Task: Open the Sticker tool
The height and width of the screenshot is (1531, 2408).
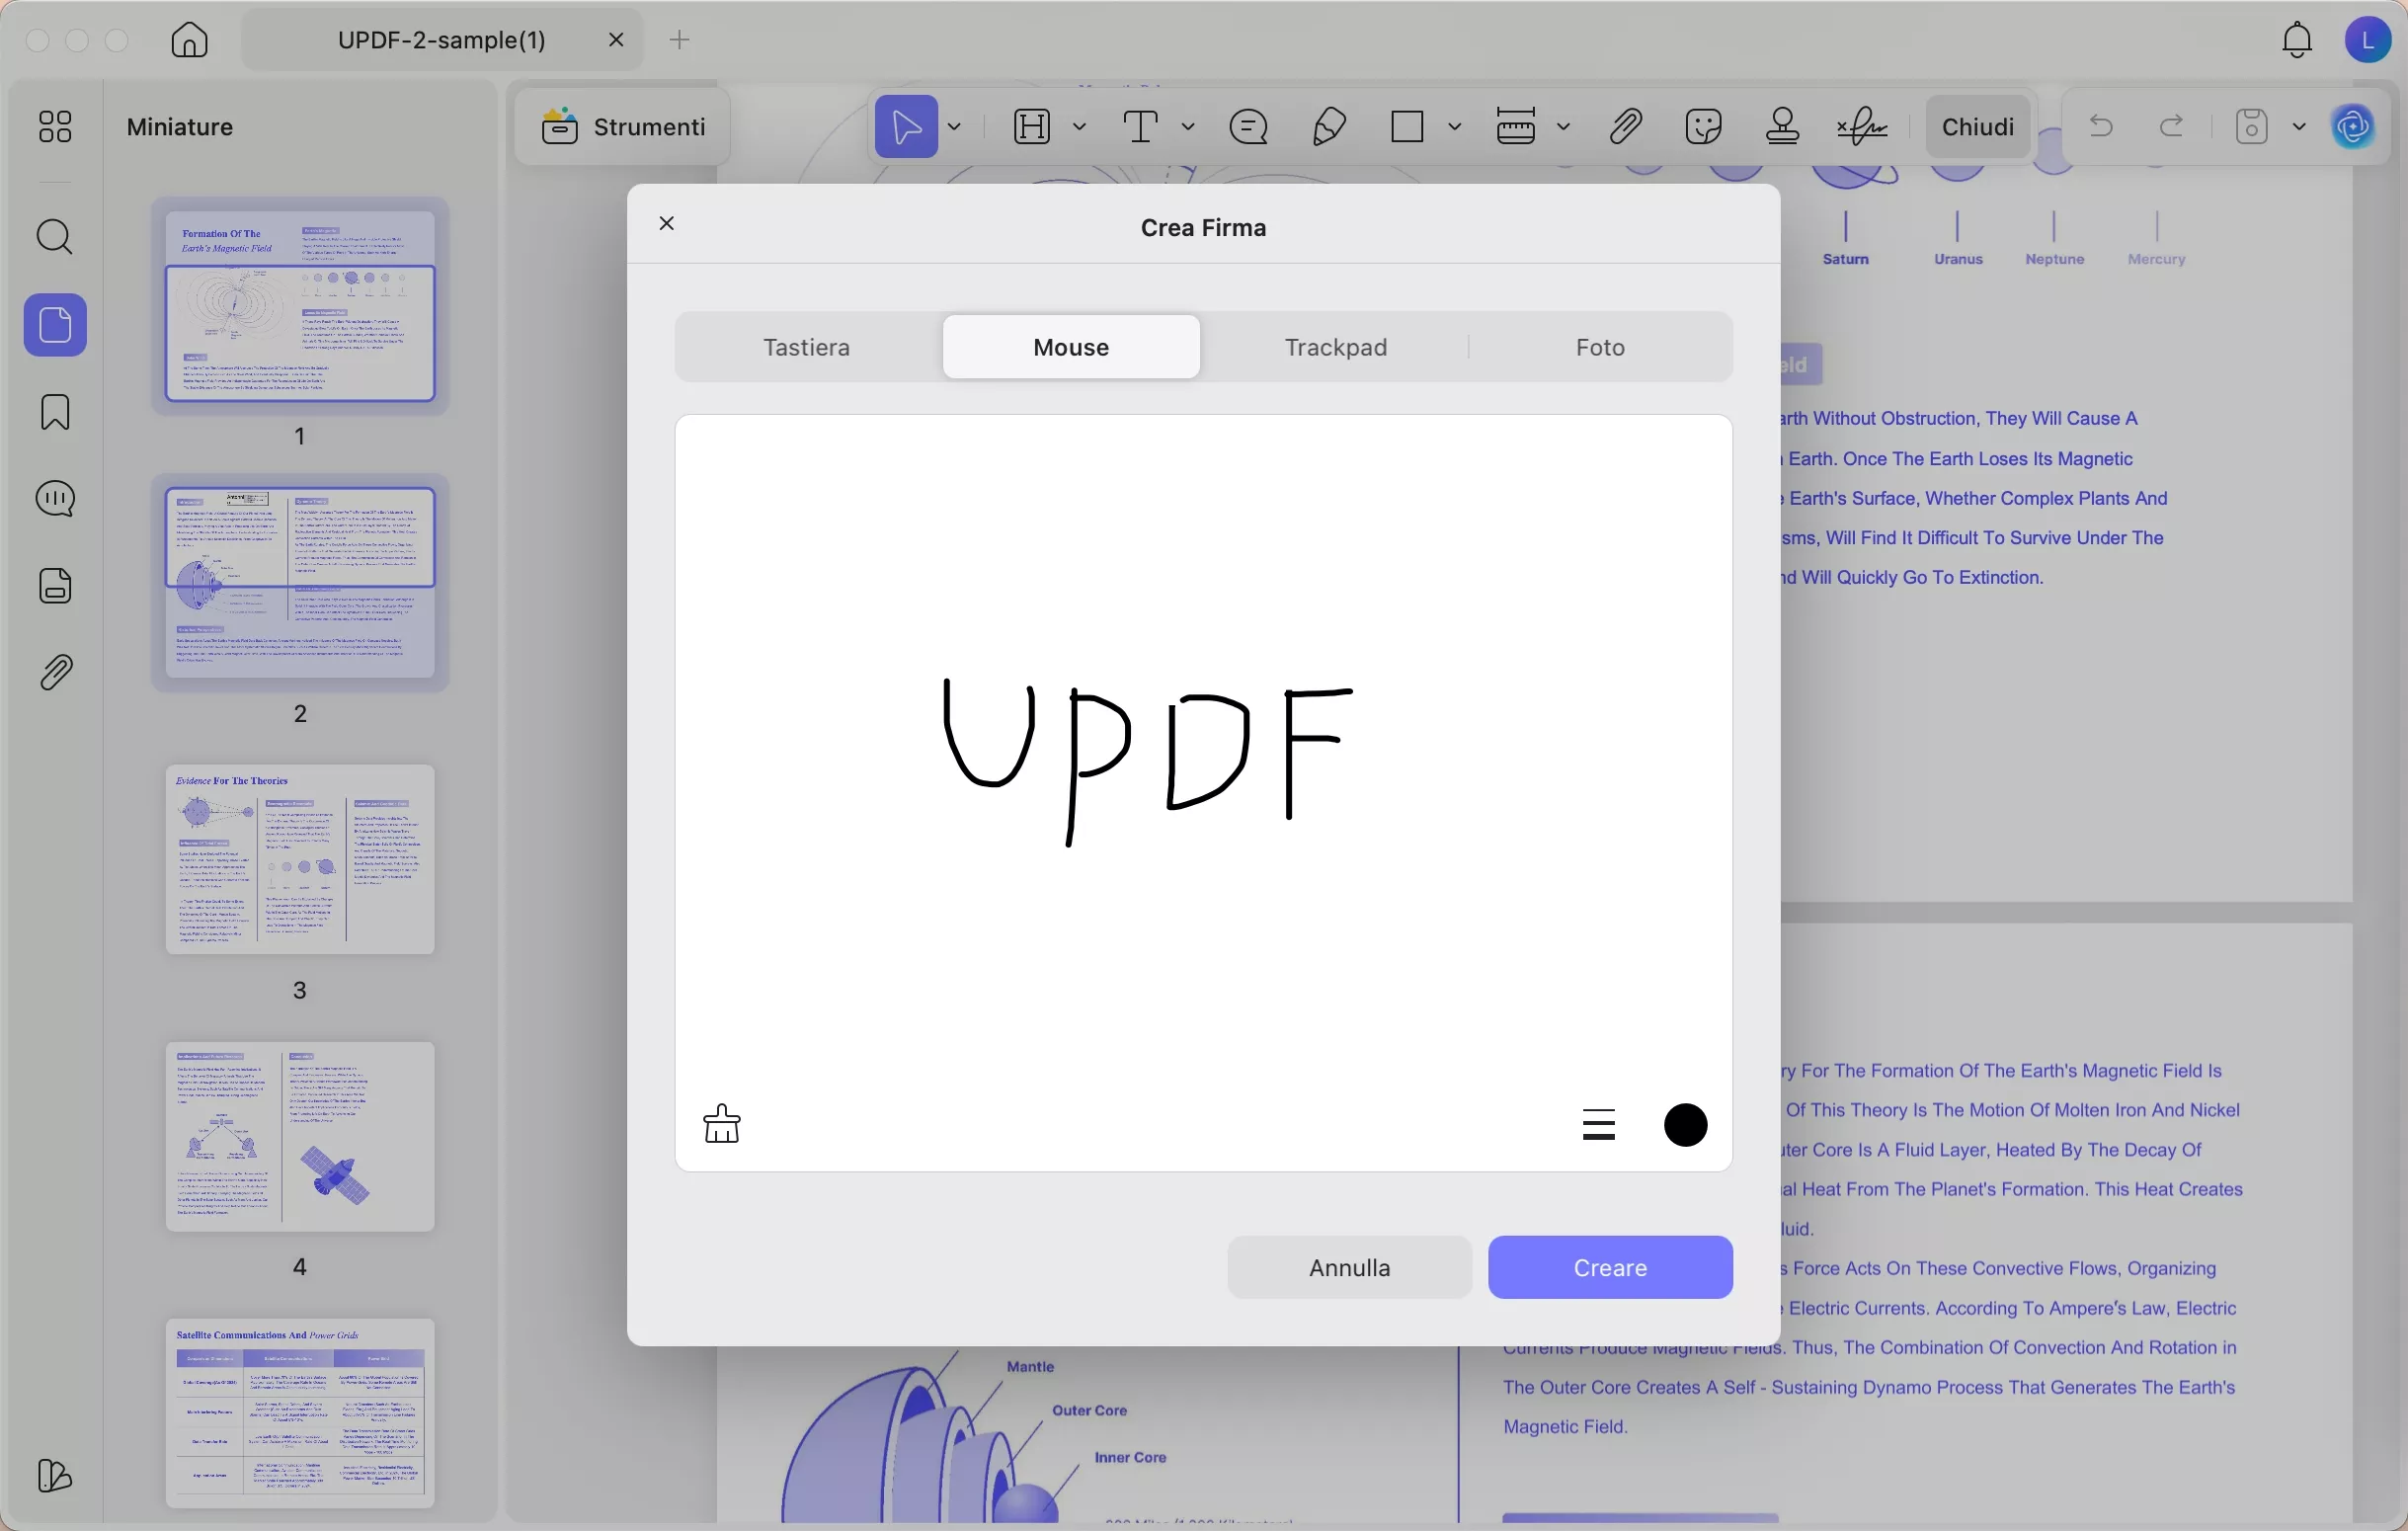Action: 1702,125
